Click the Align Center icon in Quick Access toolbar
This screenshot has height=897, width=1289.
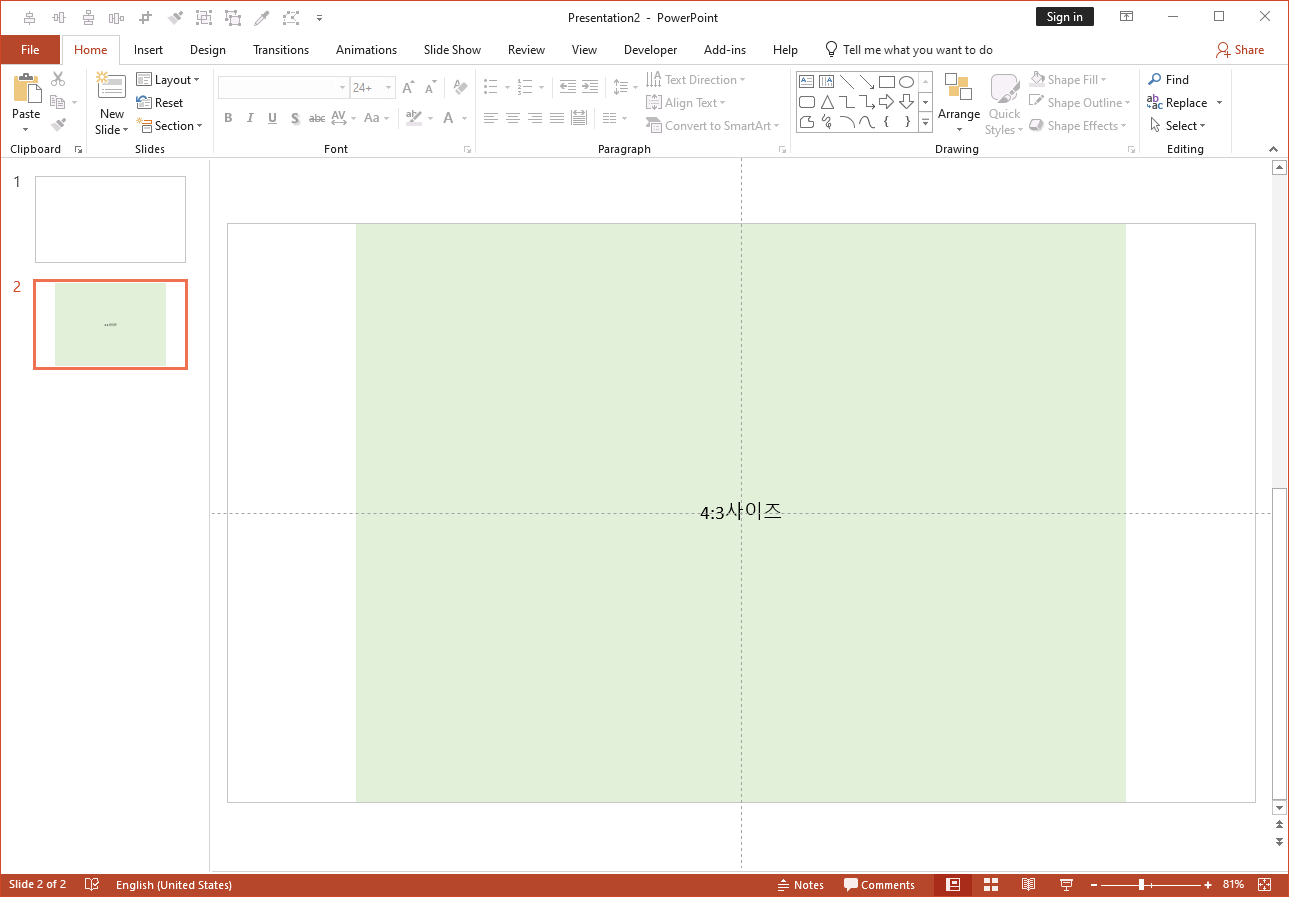pos(30,18)
